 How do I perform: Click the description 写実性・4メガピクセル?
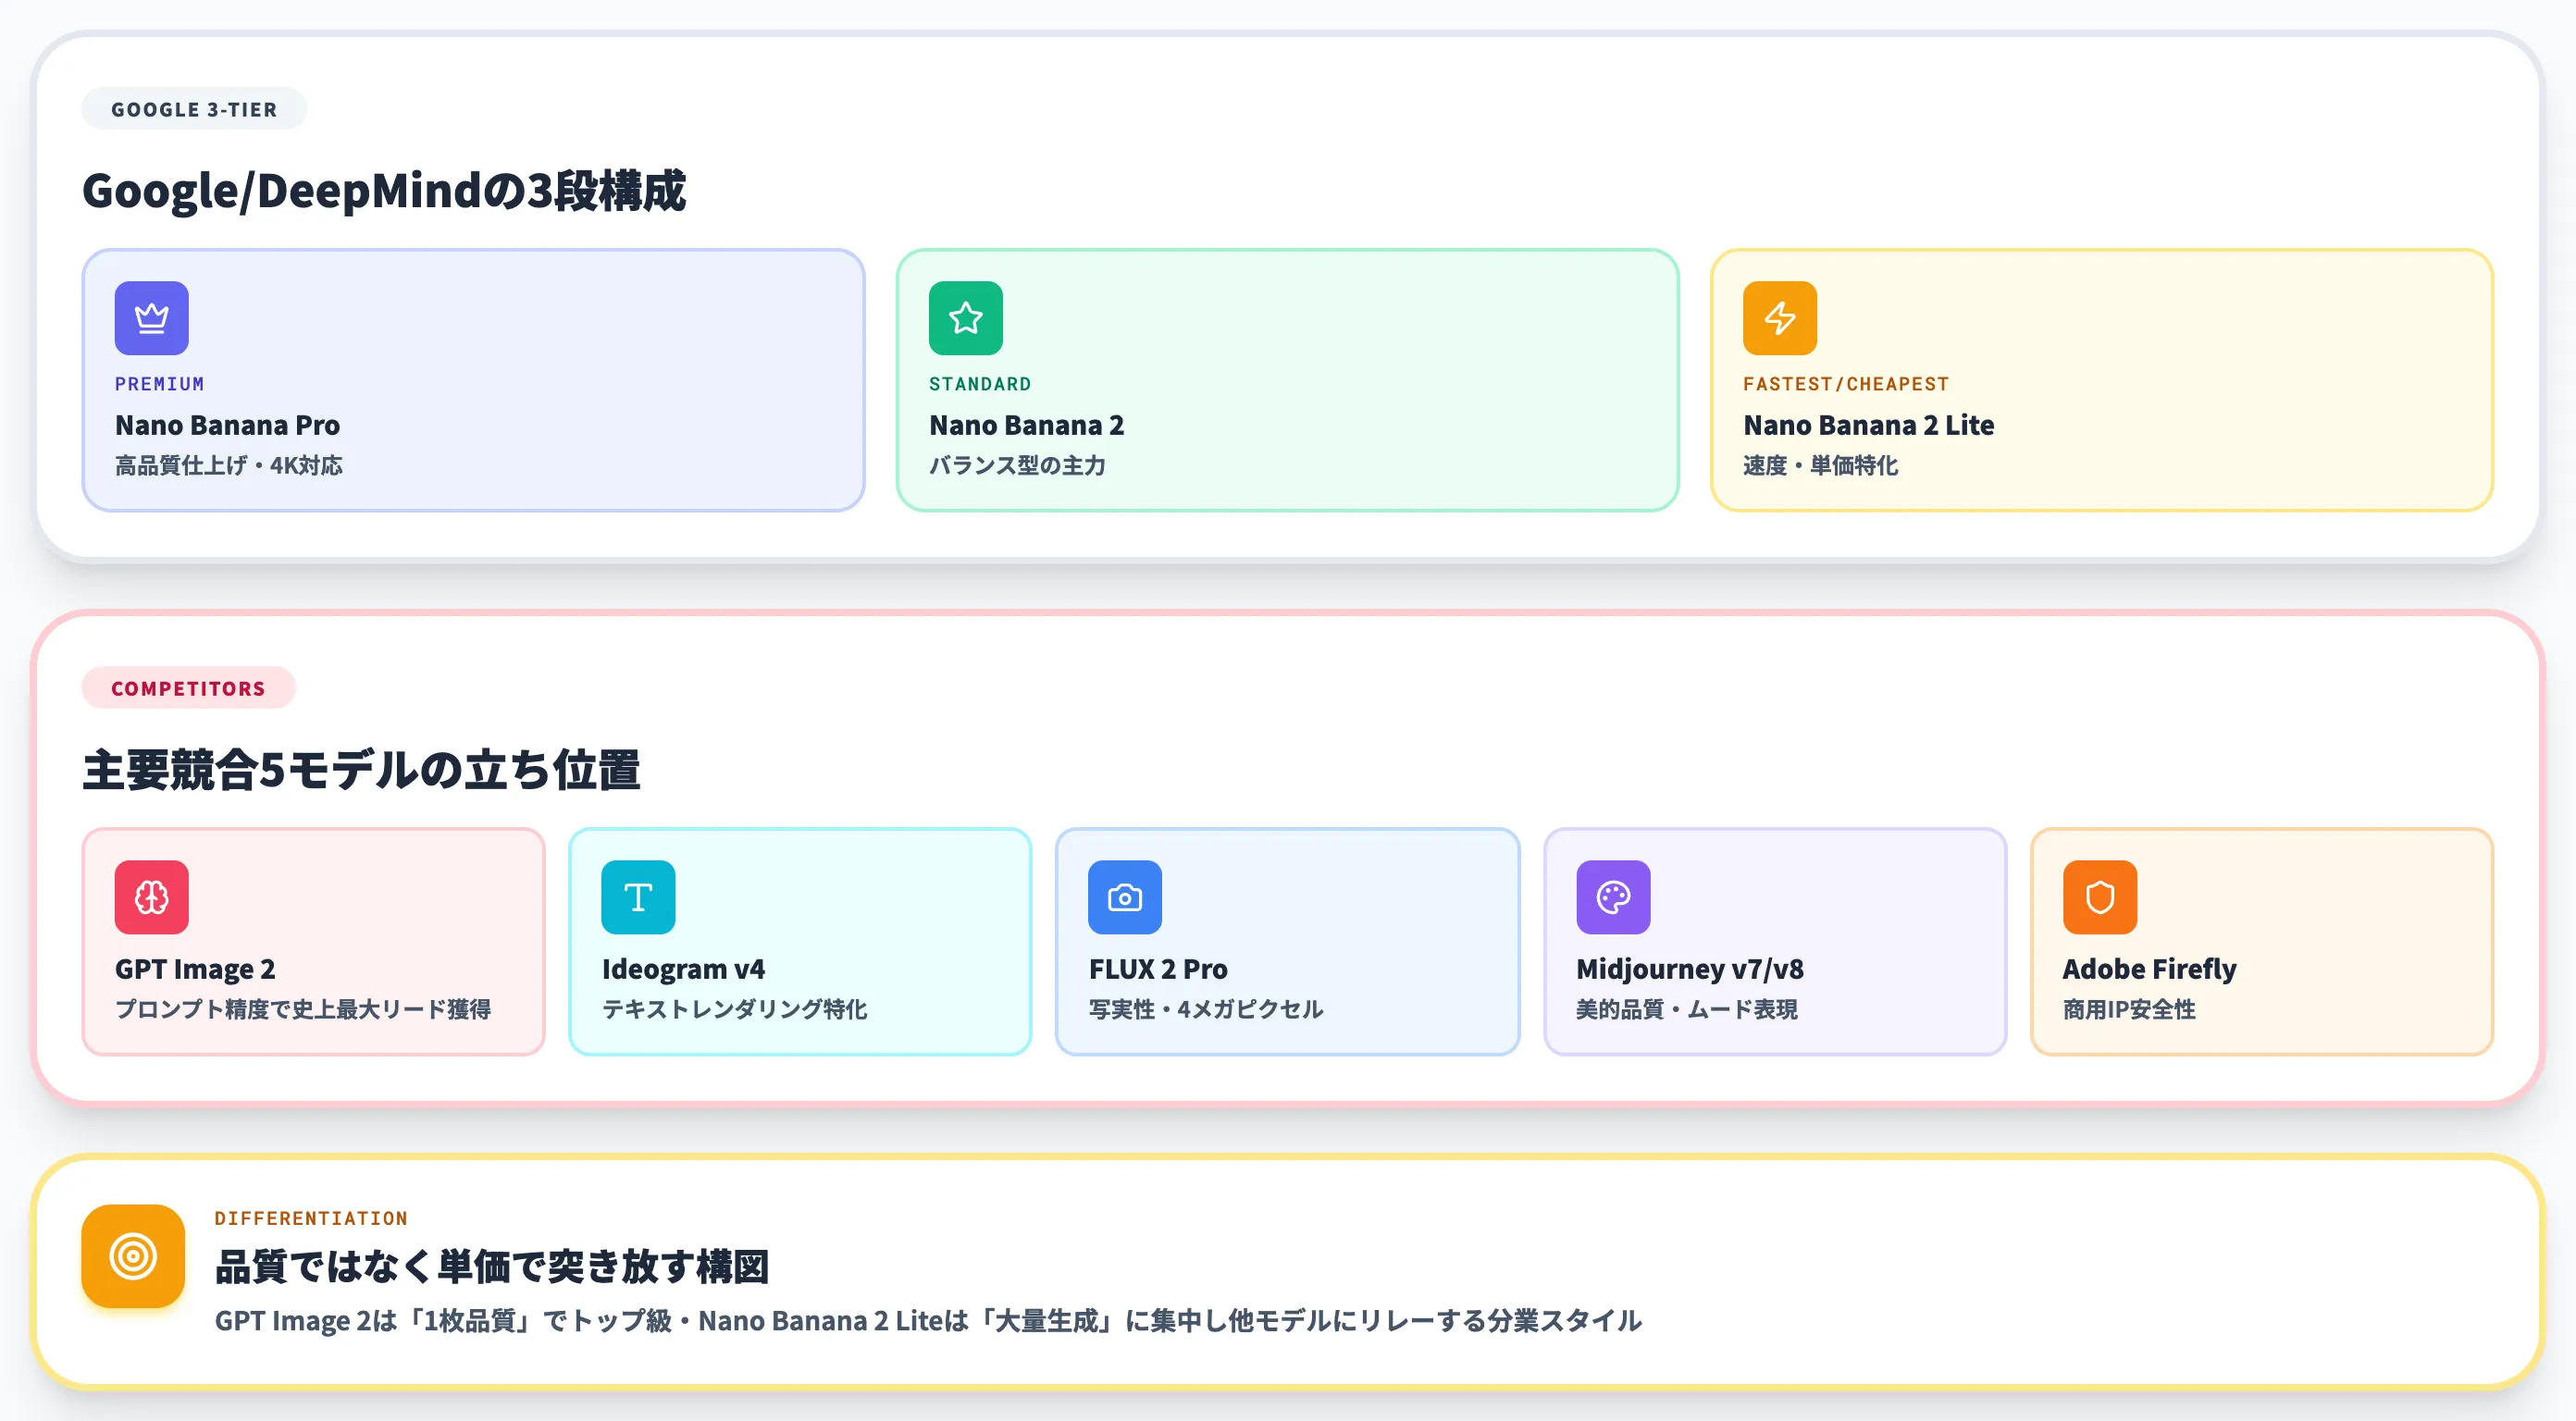coord(1205,1009)
